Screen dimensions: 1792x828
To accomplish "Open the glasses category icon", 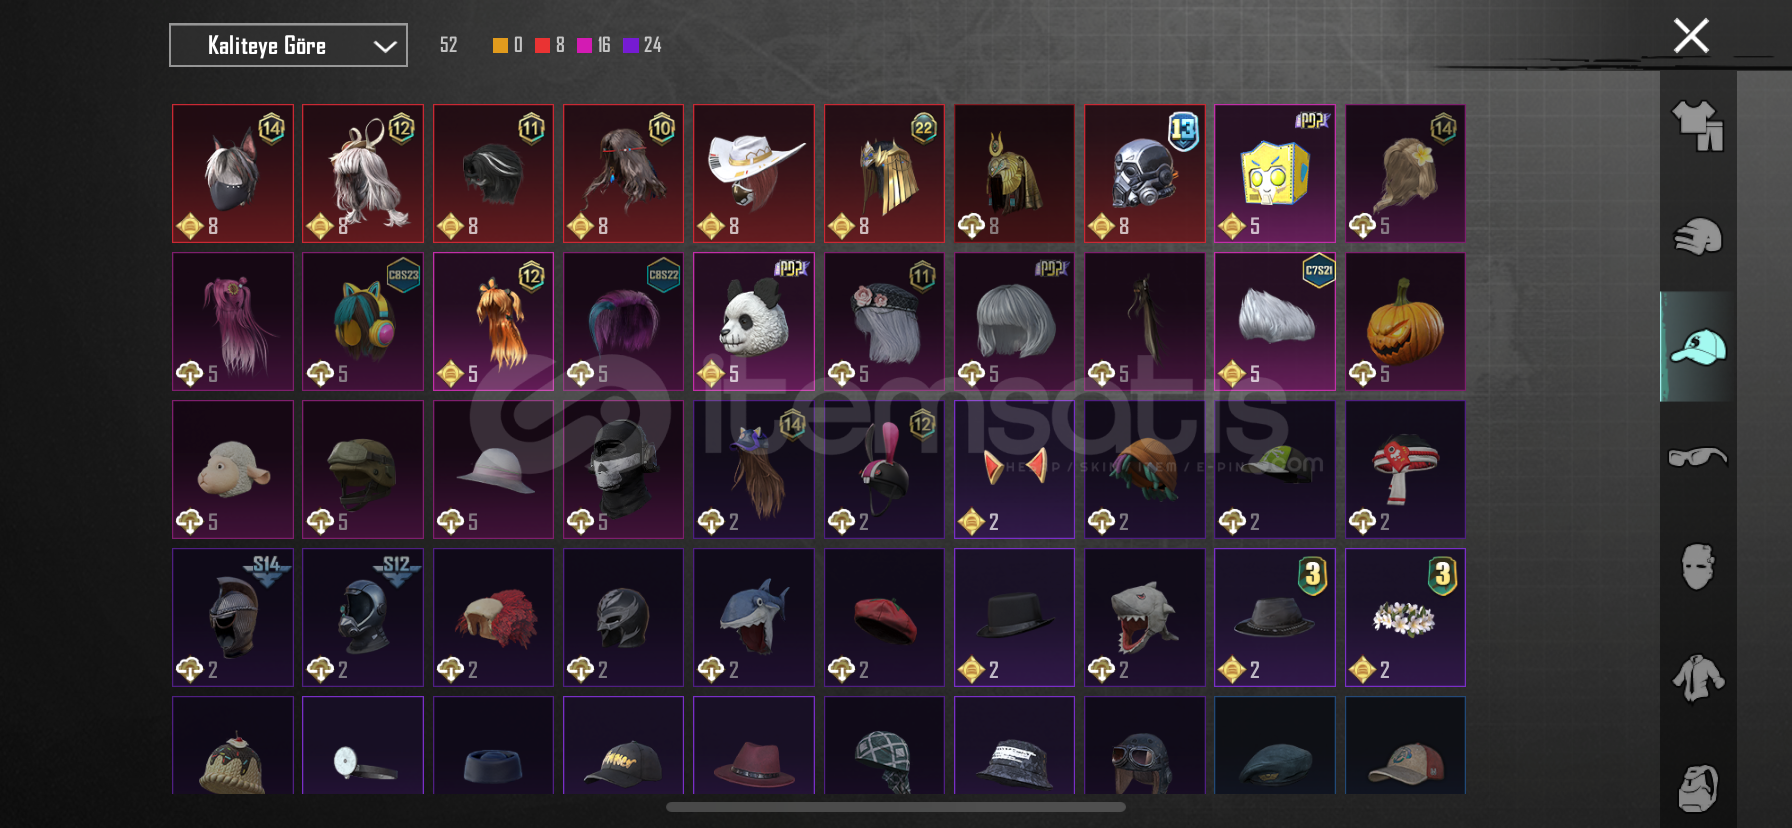I will tap(1698, 457).
